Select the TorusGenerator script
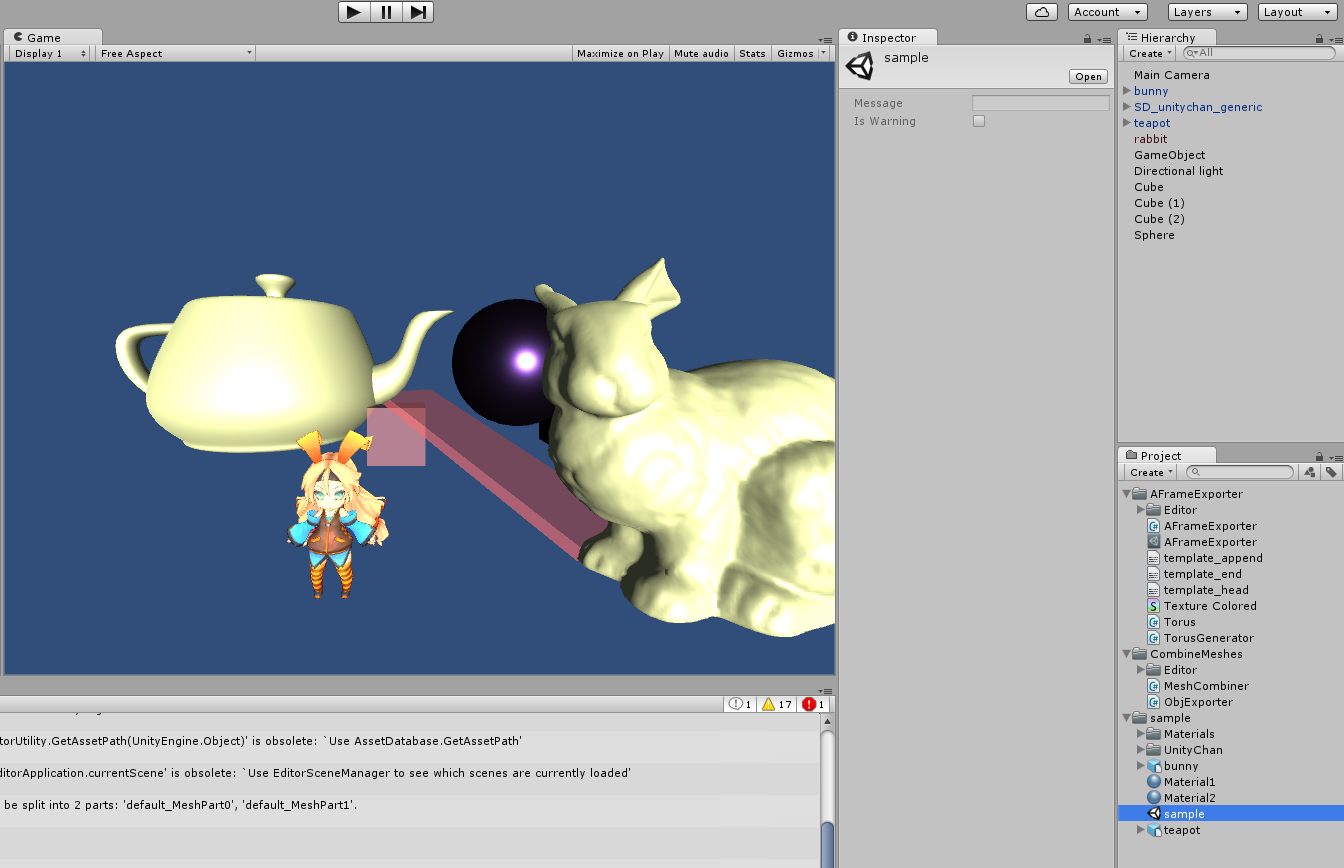The width and height of the screenshot is (1344, 868). point(1200,638)
